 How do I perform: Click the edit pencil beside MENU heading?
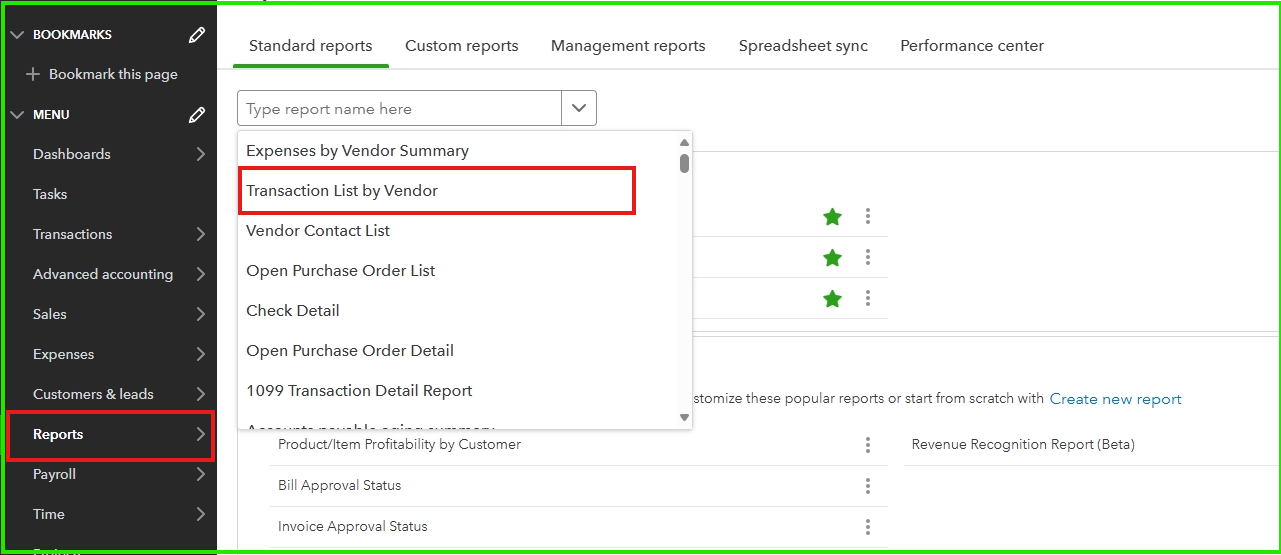(x=197, y=115)
